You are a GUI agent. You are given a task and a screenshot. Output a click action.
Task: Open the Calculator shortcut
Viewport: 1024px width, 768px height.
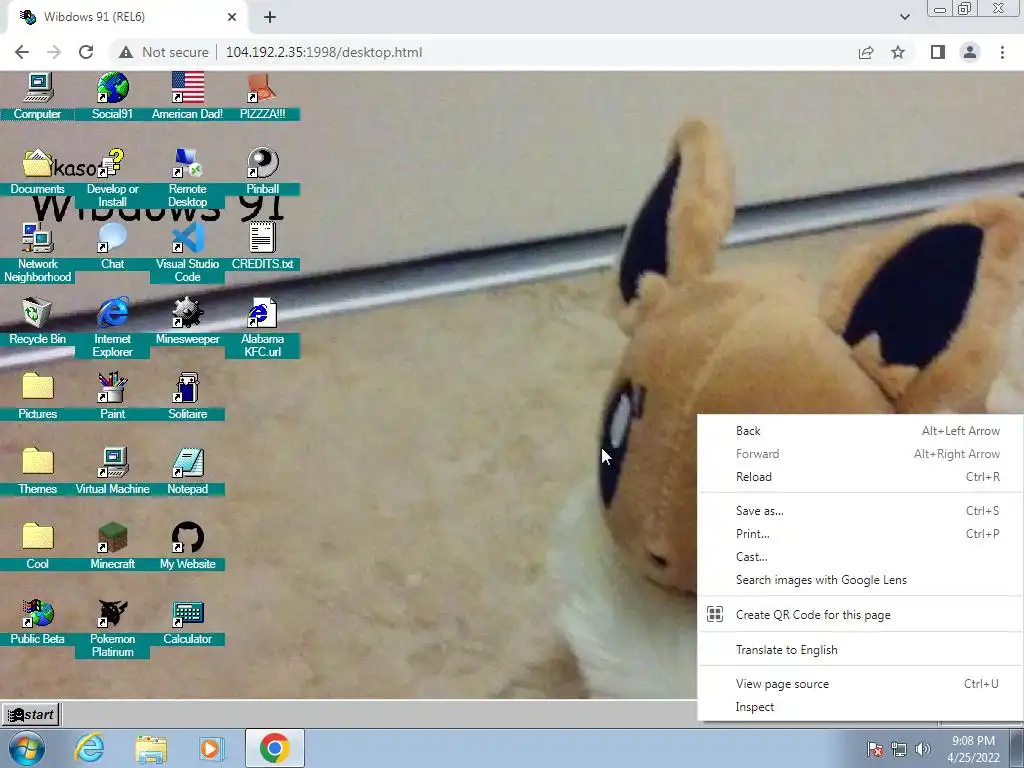click(x=187, y=613)
